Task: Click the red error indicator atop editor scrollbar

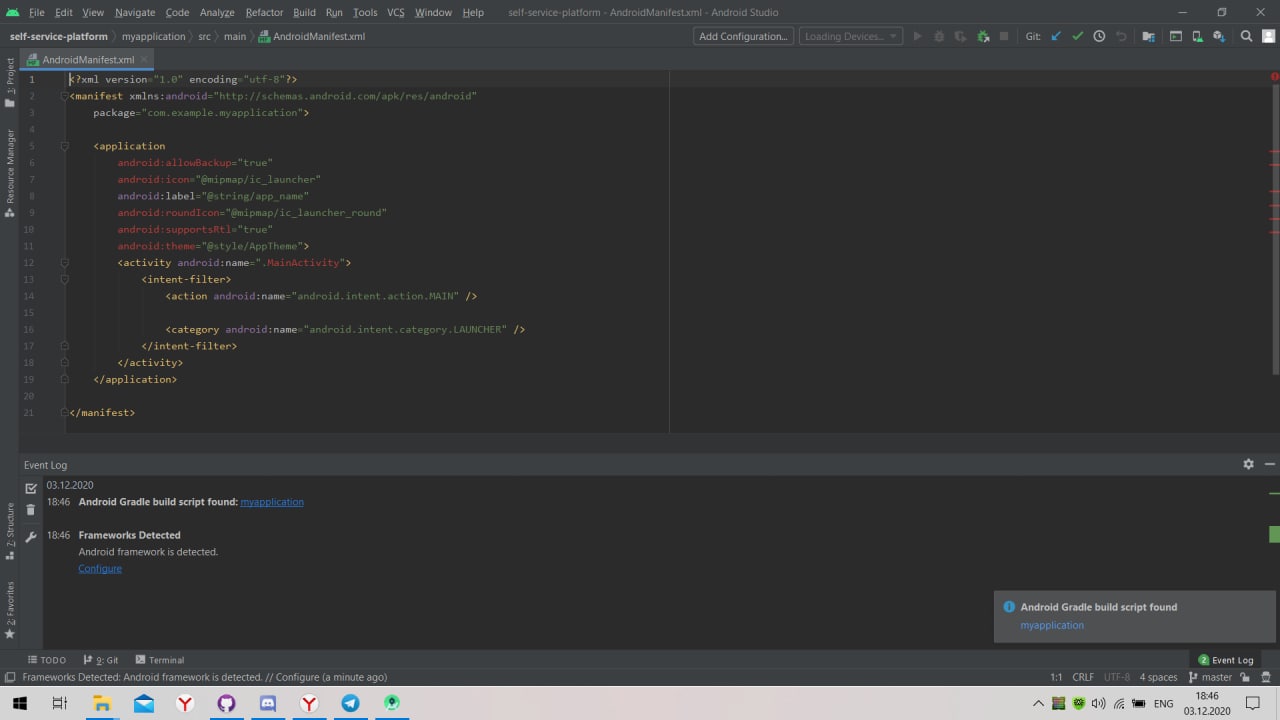Action: (1274, 76)
